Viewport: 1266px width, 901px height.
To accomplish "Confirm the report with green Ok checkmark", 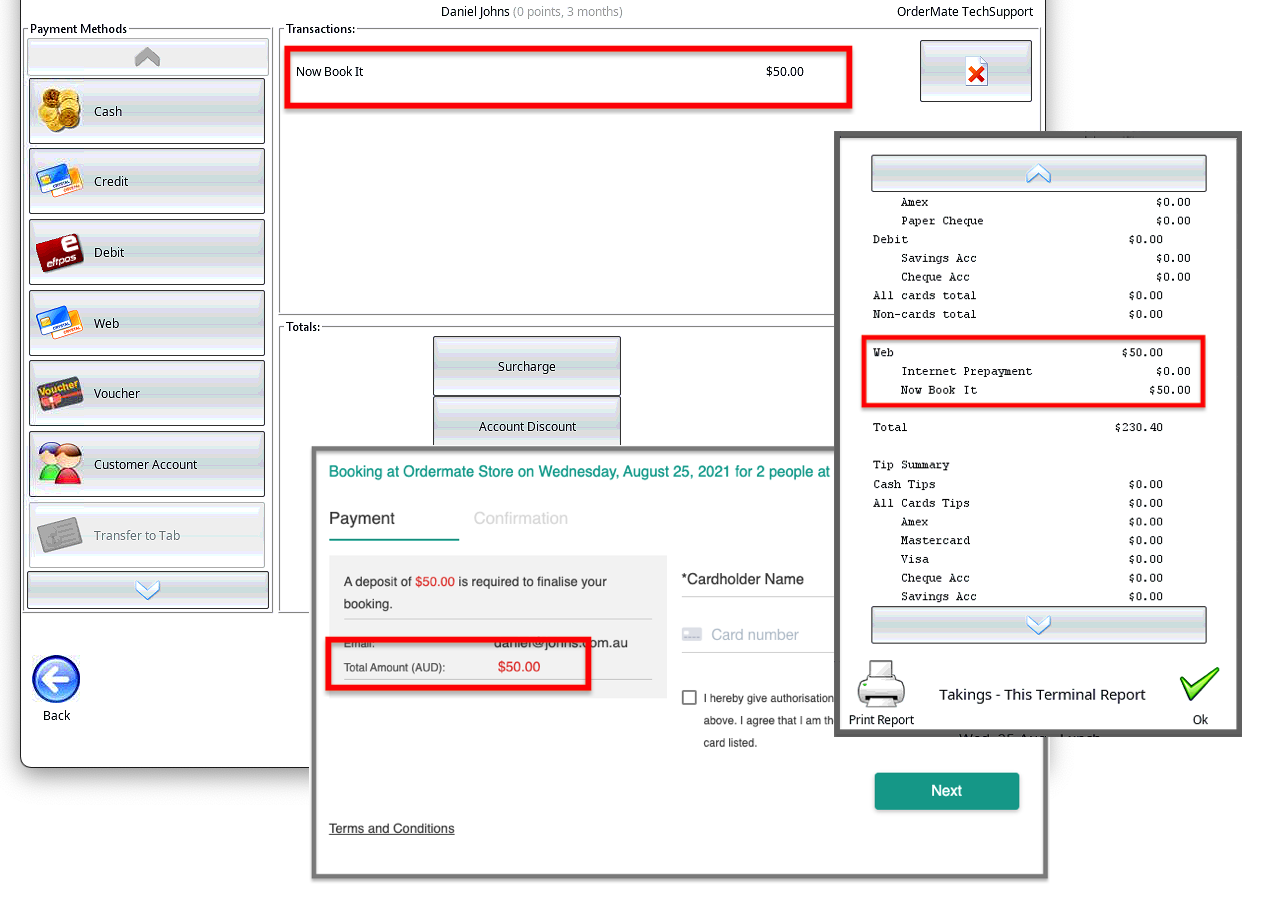I will (x=1200, y=685).
